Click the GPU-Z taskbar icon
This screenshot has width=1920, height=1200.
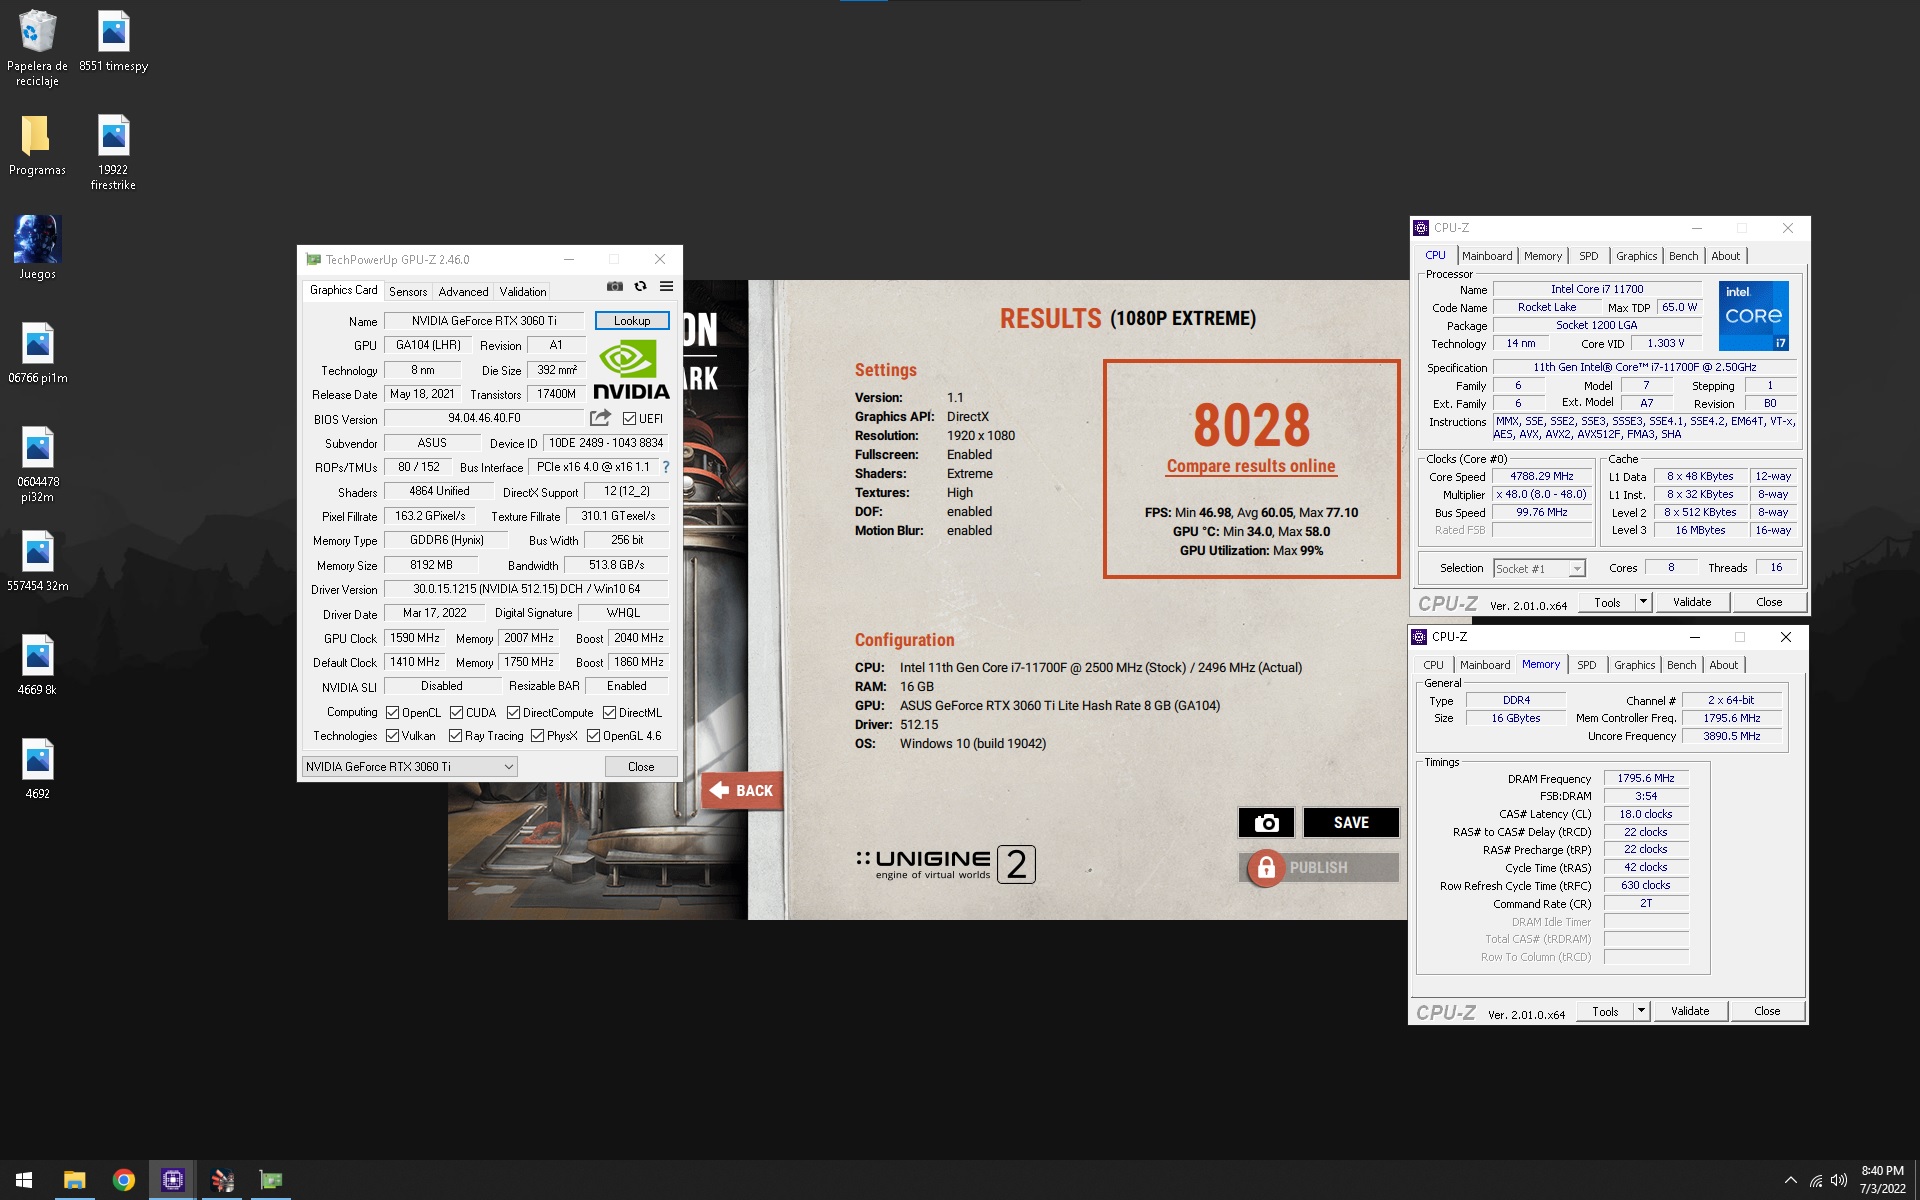[x=270, y=1180]
